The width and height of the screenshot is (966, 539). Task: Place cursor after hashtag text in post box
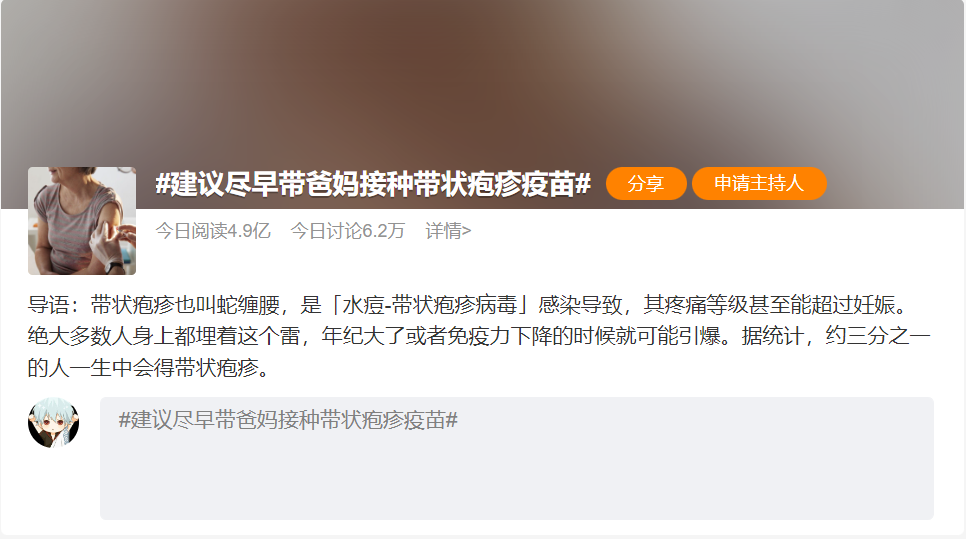[460, 420]
